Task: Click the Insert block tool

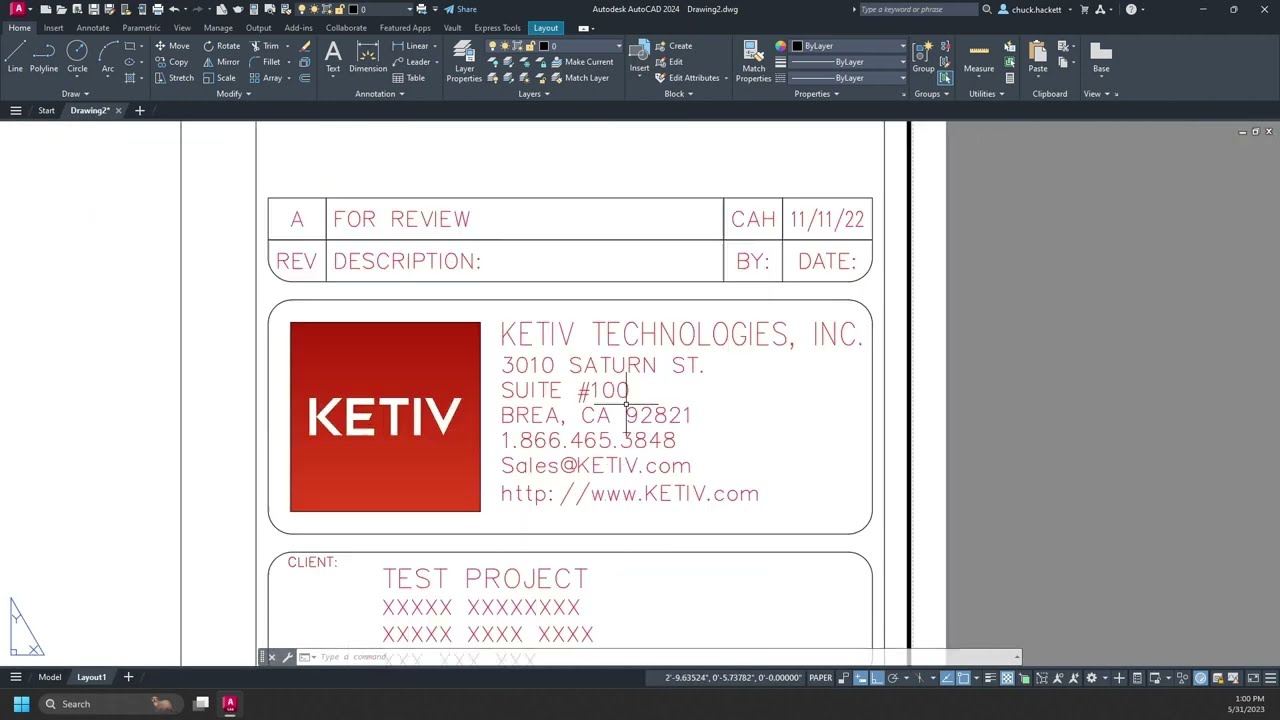Action: click(639, 57)
